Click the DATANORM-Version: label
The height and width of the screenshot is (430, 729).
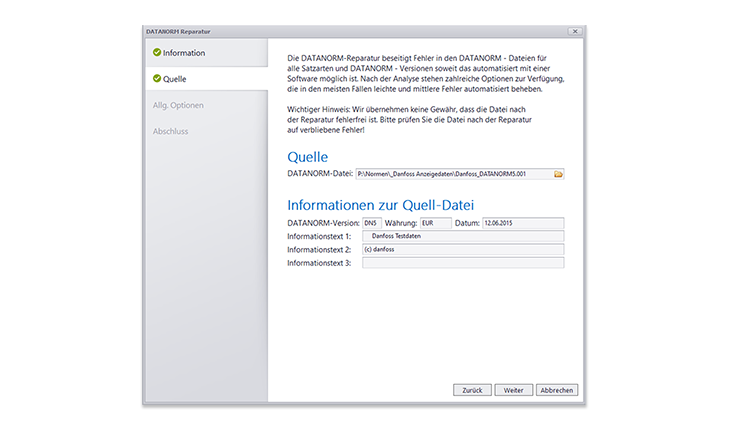click(323, 223)
